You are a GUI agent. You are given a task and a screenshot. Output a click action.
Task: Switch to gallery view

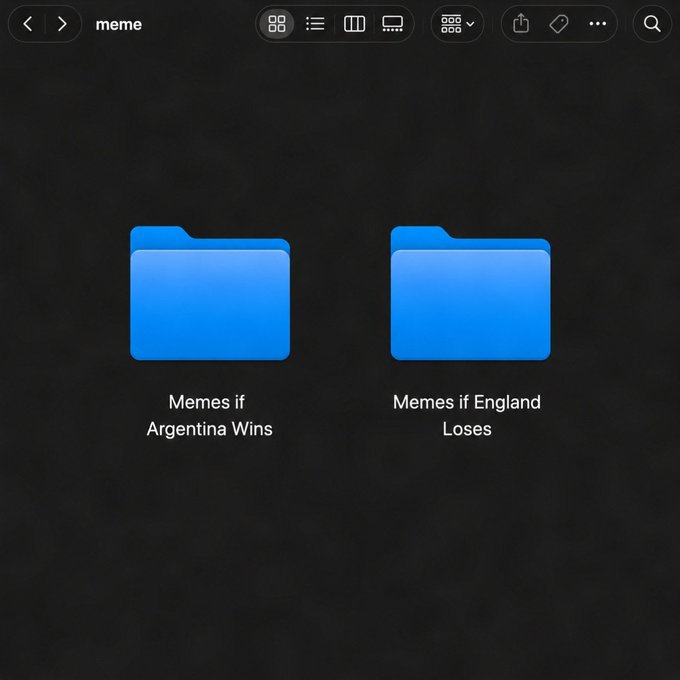pyautogui.click(x=392, y=24)
